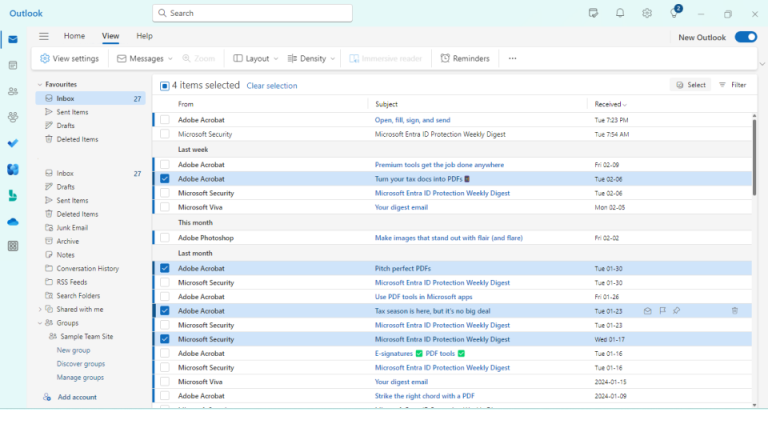Expand the Layout dropdown

point(256,59)
